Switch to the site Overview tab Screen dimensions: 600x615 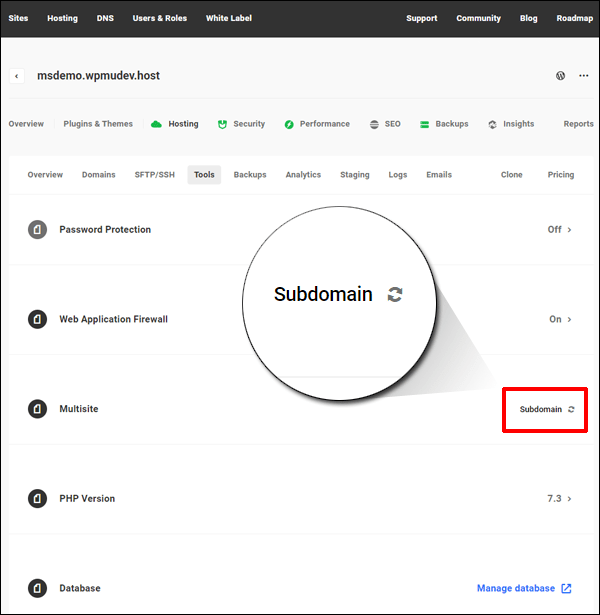pos(26,124)
